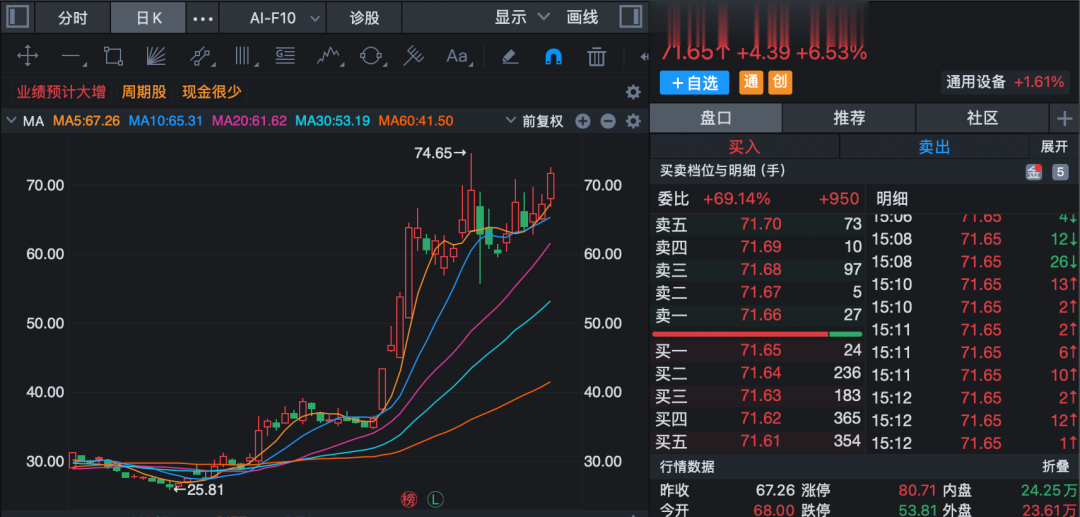Select the vertical cycle lines tool
This screenshot has height=517, width=1080.
click(x=243, y=56)
